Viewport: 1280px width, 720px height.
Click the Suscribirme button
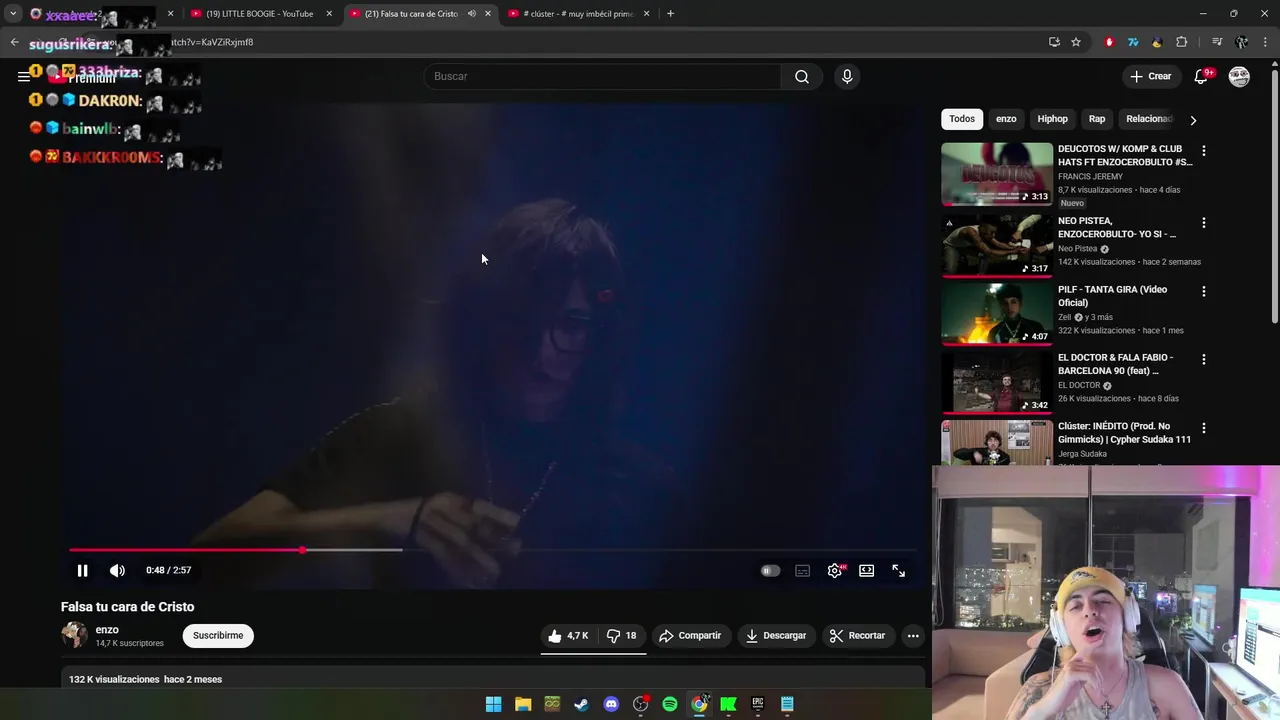coord(218,636)
